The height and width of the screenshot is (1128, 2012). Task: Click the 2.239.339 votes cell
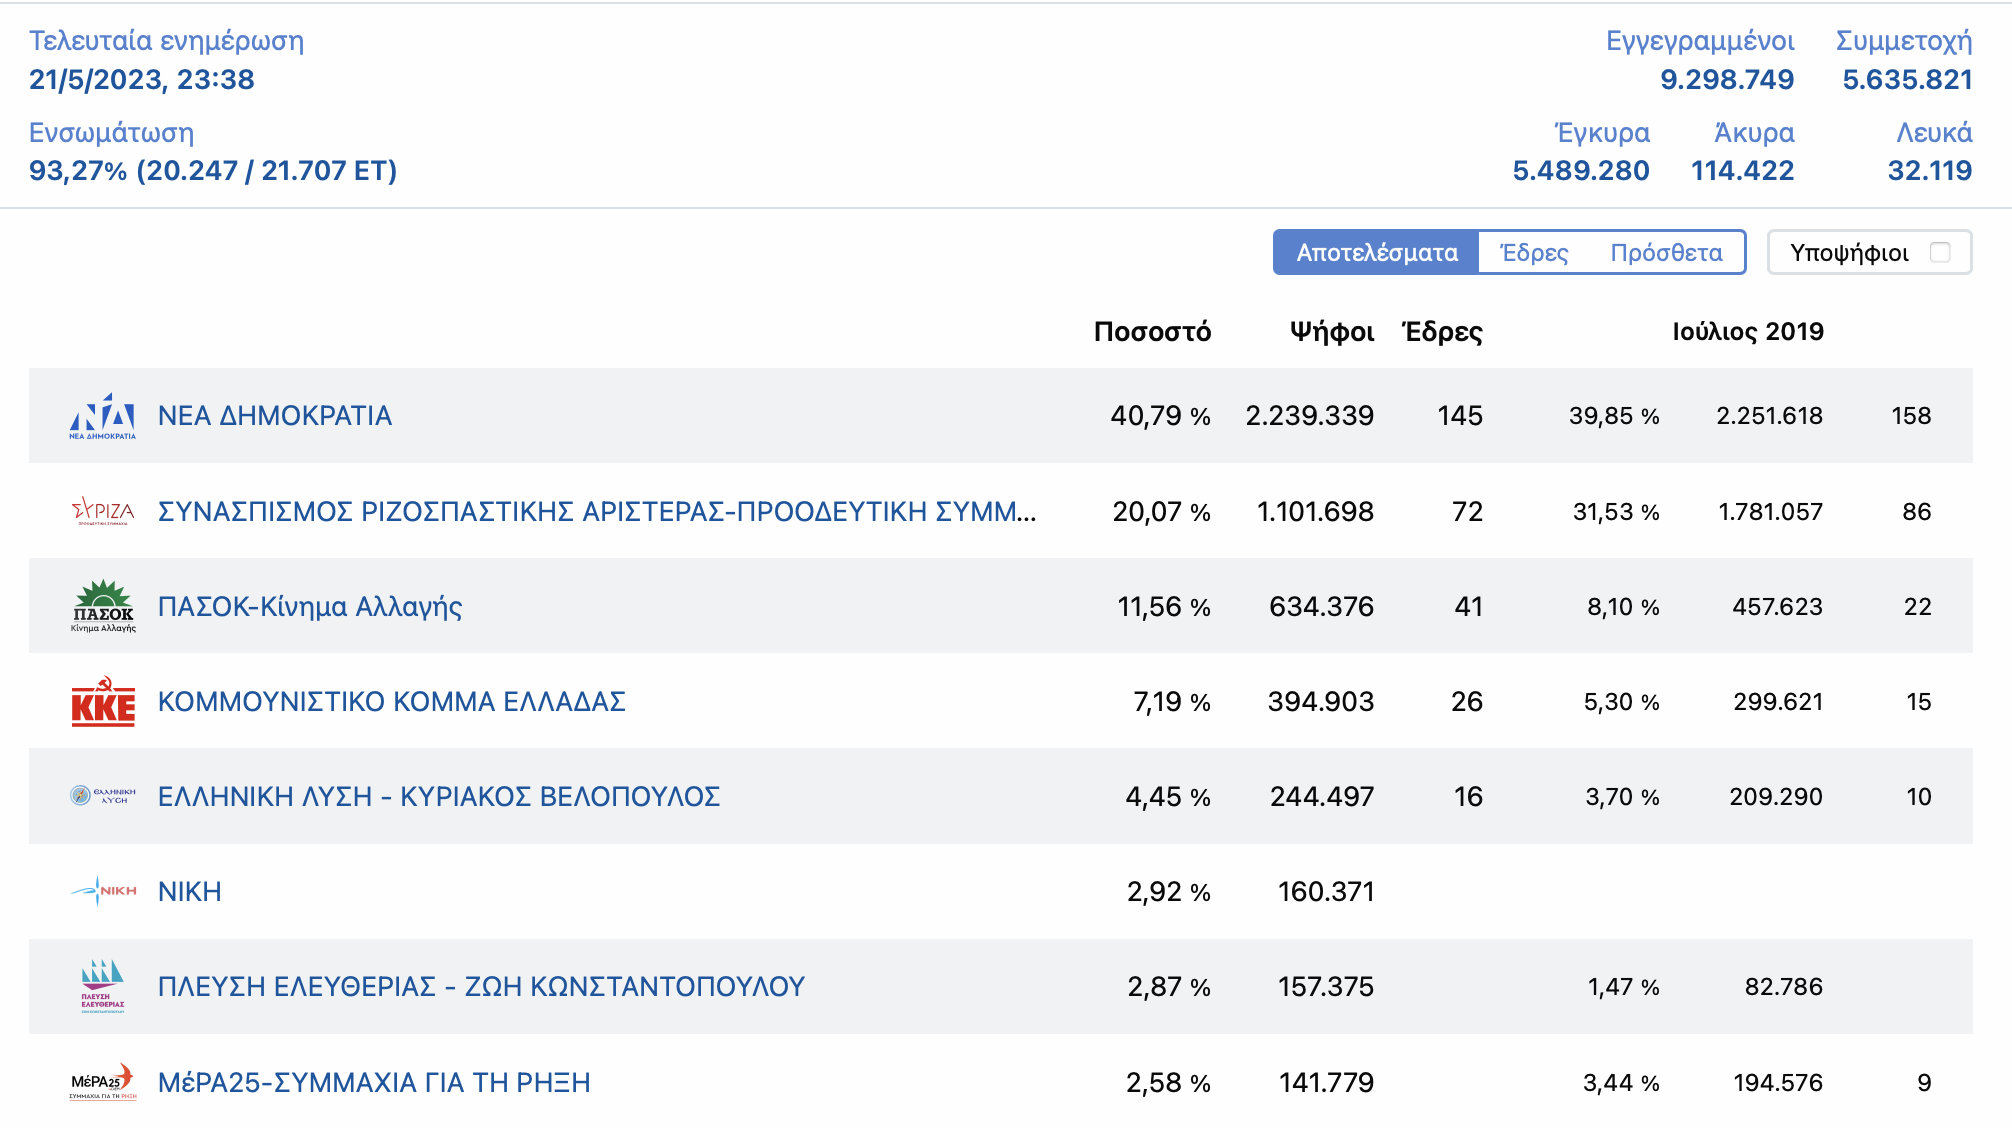pyautogui.click(x=1310, y=416)
